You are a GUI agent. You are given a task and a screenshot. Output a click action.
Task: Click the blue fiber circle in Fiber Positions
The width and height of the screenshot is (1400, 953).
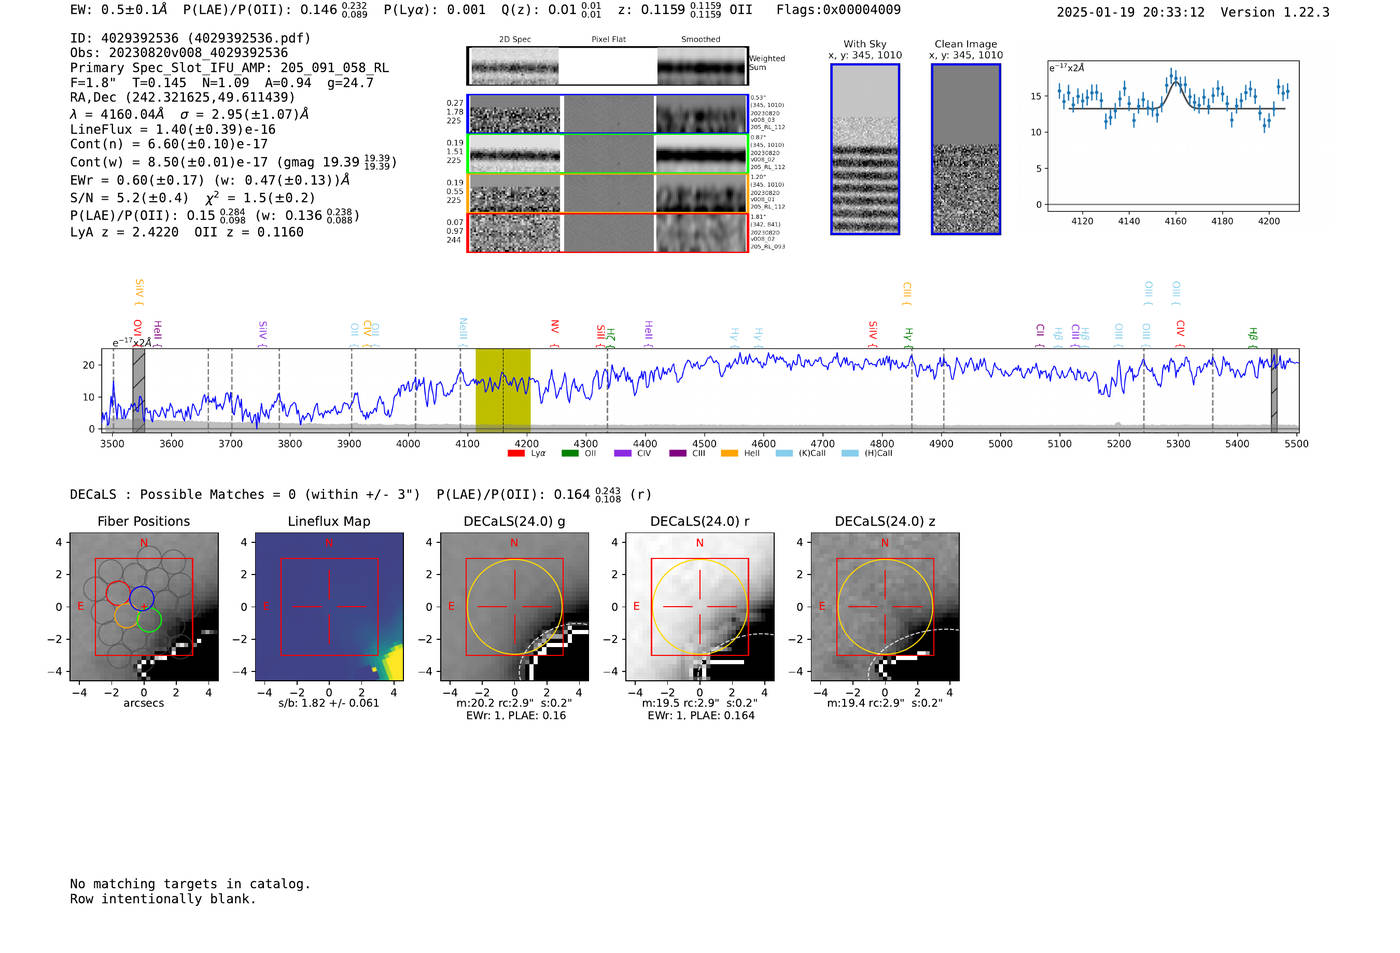[x=141, y=599]
